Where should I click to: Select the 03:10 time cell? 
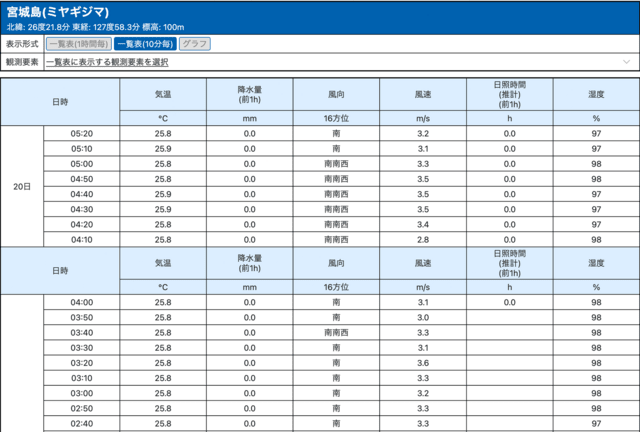(x=82, y=378)
